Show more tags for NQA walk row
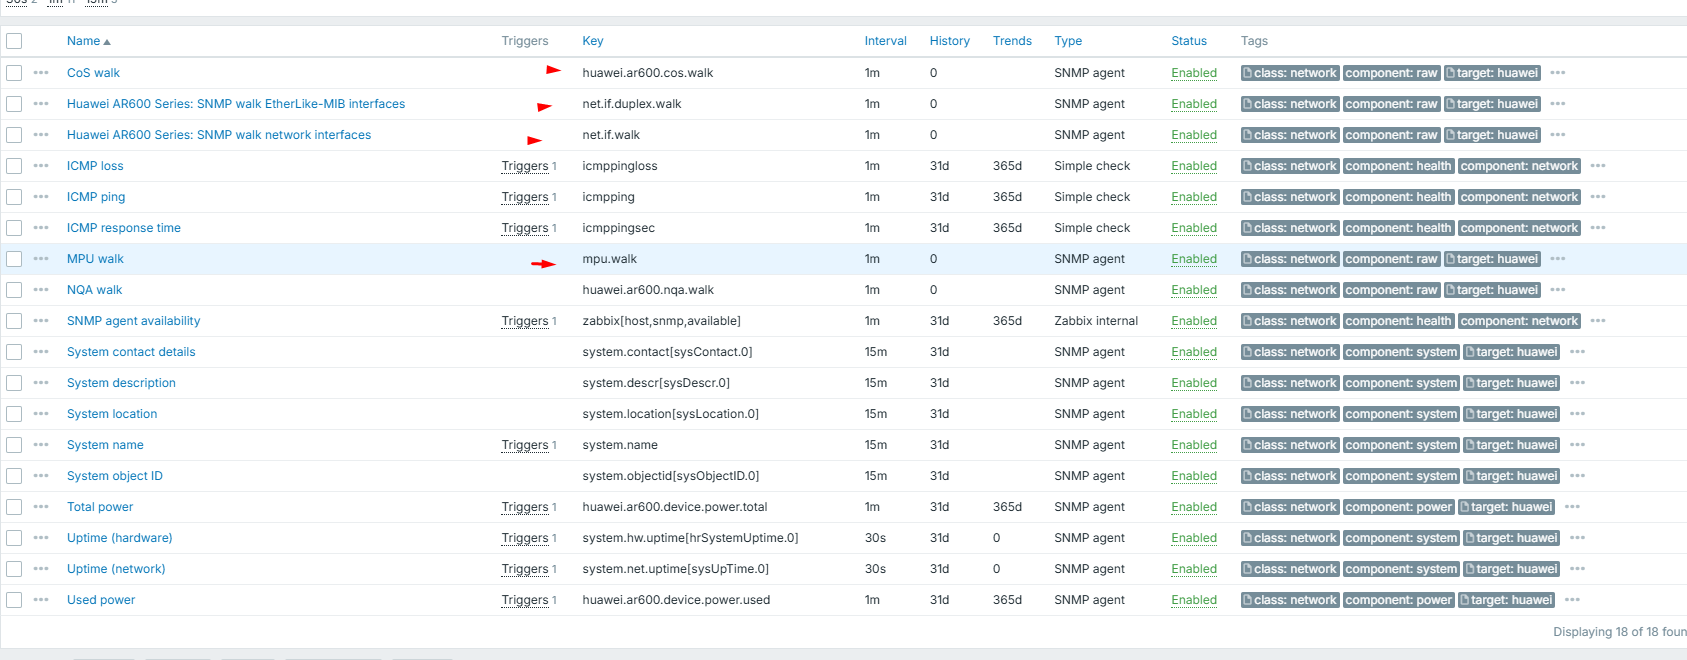Viewport: 1687px width, 660px height. point(1557,290)
